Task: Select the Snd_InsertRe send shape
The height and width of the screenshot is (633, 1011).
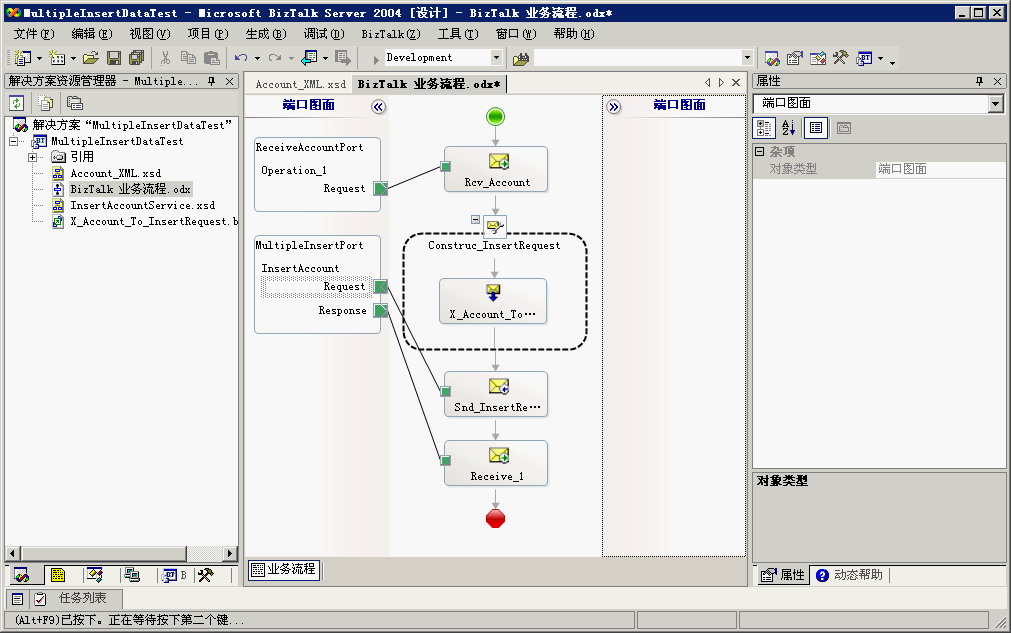Action: coord(496,394)
